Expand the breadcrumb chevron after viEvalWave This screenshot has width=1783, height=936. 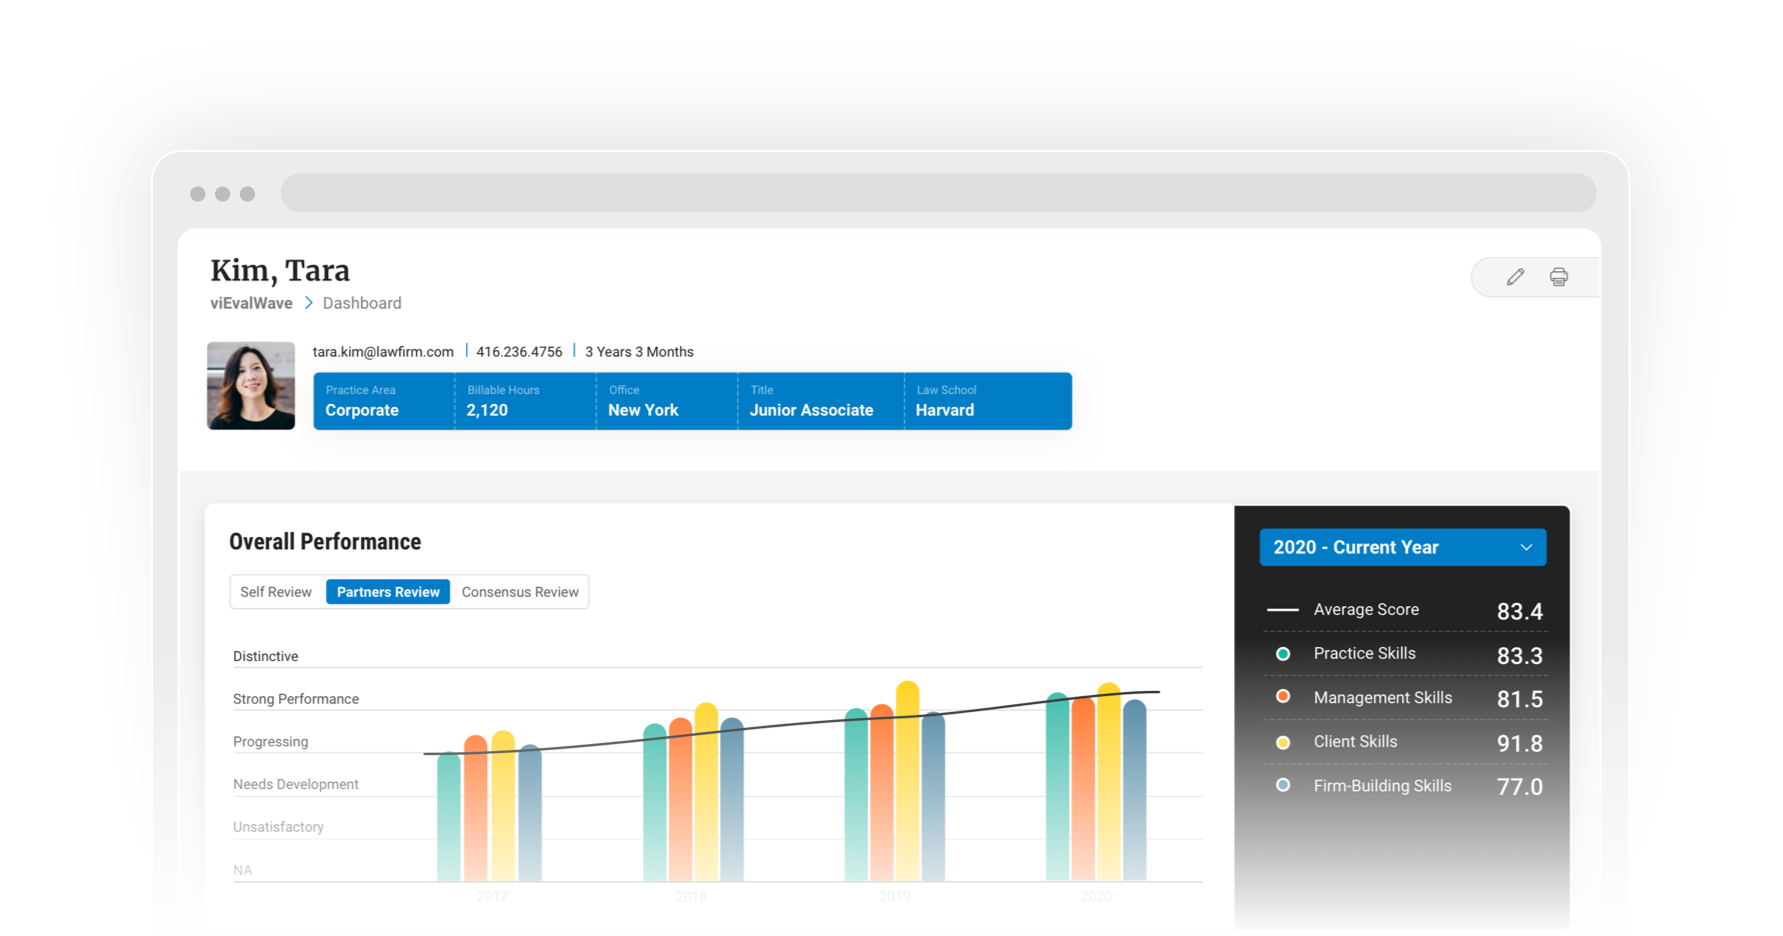pyautogui.click(x=309, y=302)
